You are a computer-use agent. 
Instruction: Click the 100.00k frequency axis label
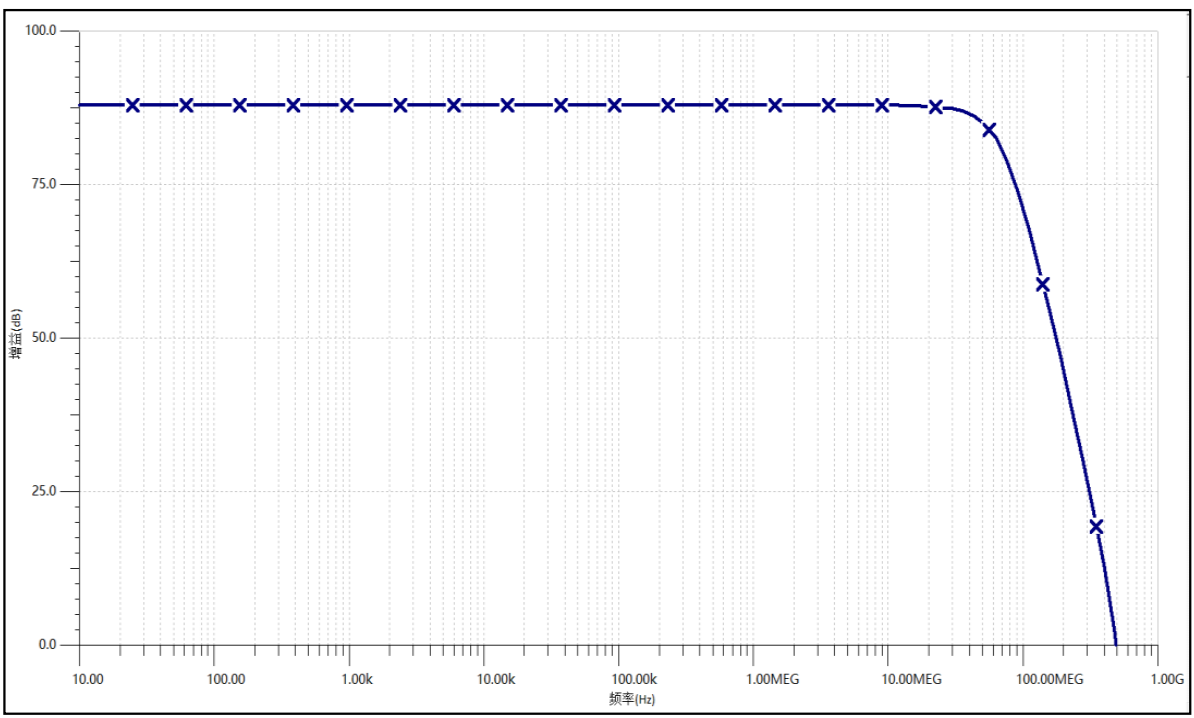(x=633, y=680)
